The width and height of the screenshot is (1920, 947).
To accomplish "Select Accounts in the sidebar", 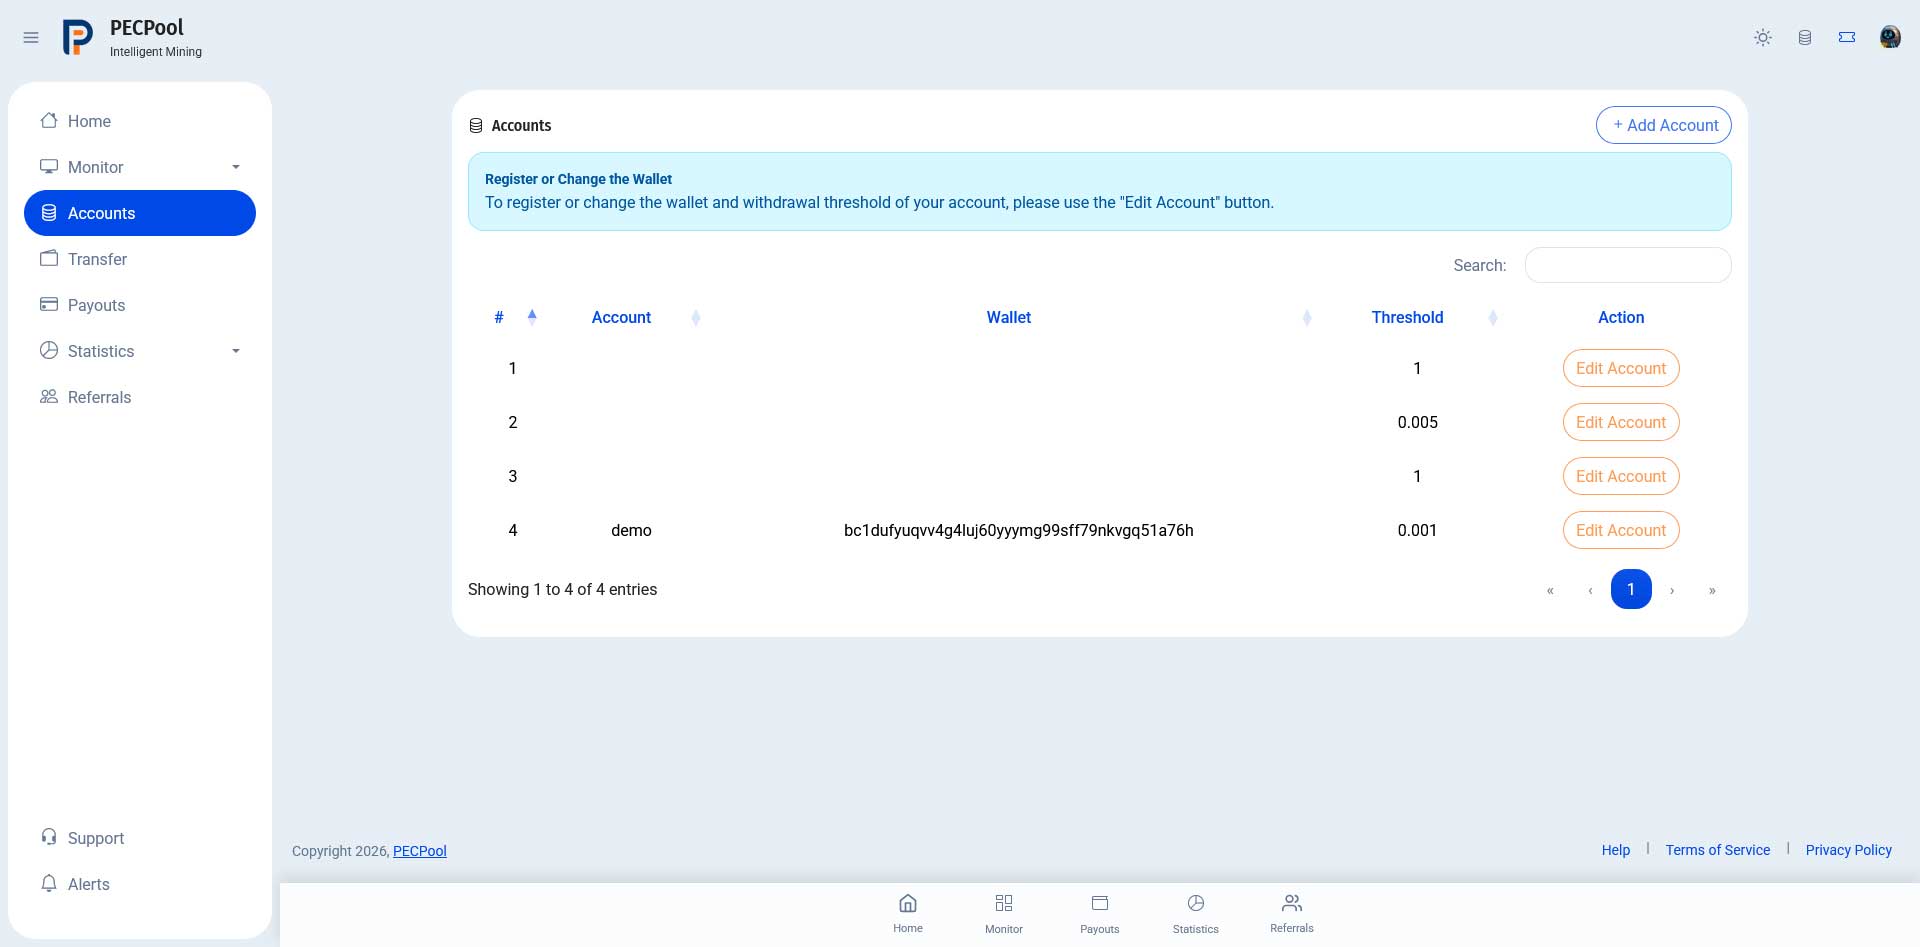I will 140,213.
